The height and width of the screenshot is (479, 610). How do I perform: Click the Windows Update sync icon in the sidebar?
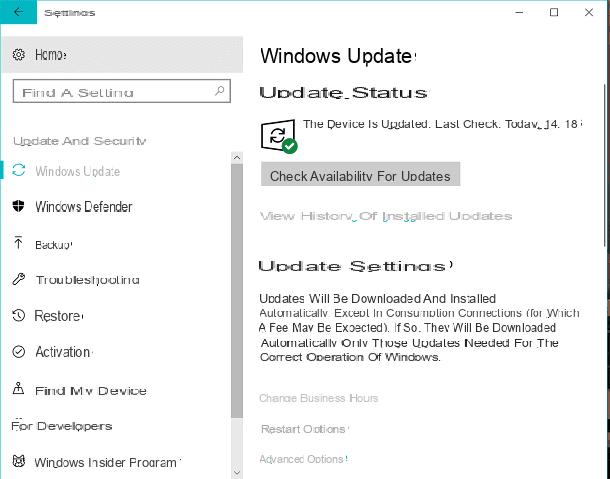[x=19, y=170]
